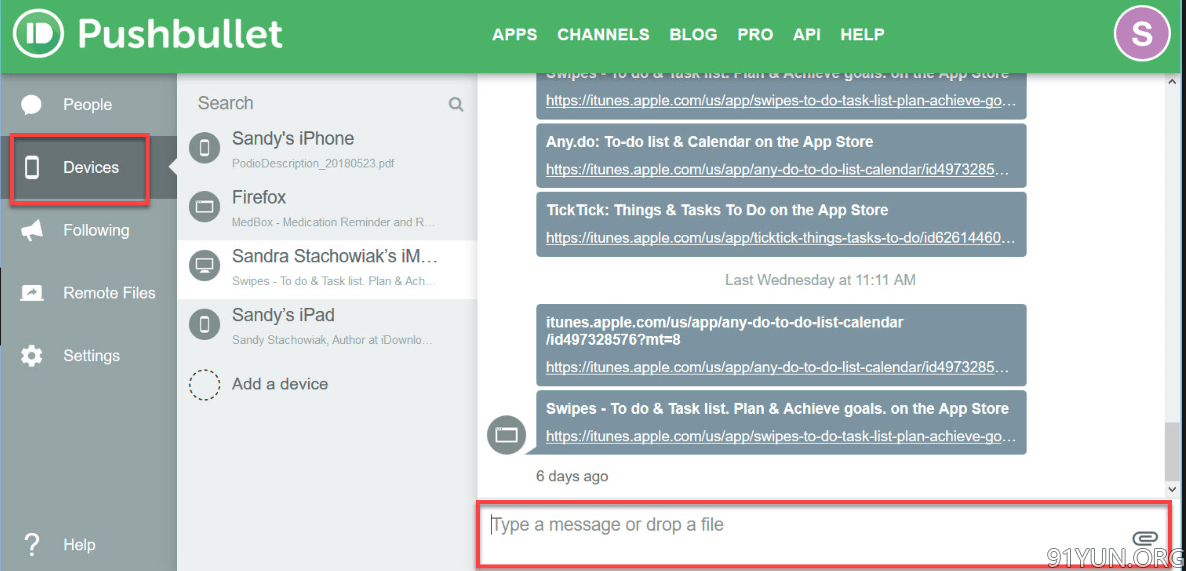The width and height of the screenshot is (1186, 571).
Task: Click '6 days ago' timestamp
Action: point(572,476)
